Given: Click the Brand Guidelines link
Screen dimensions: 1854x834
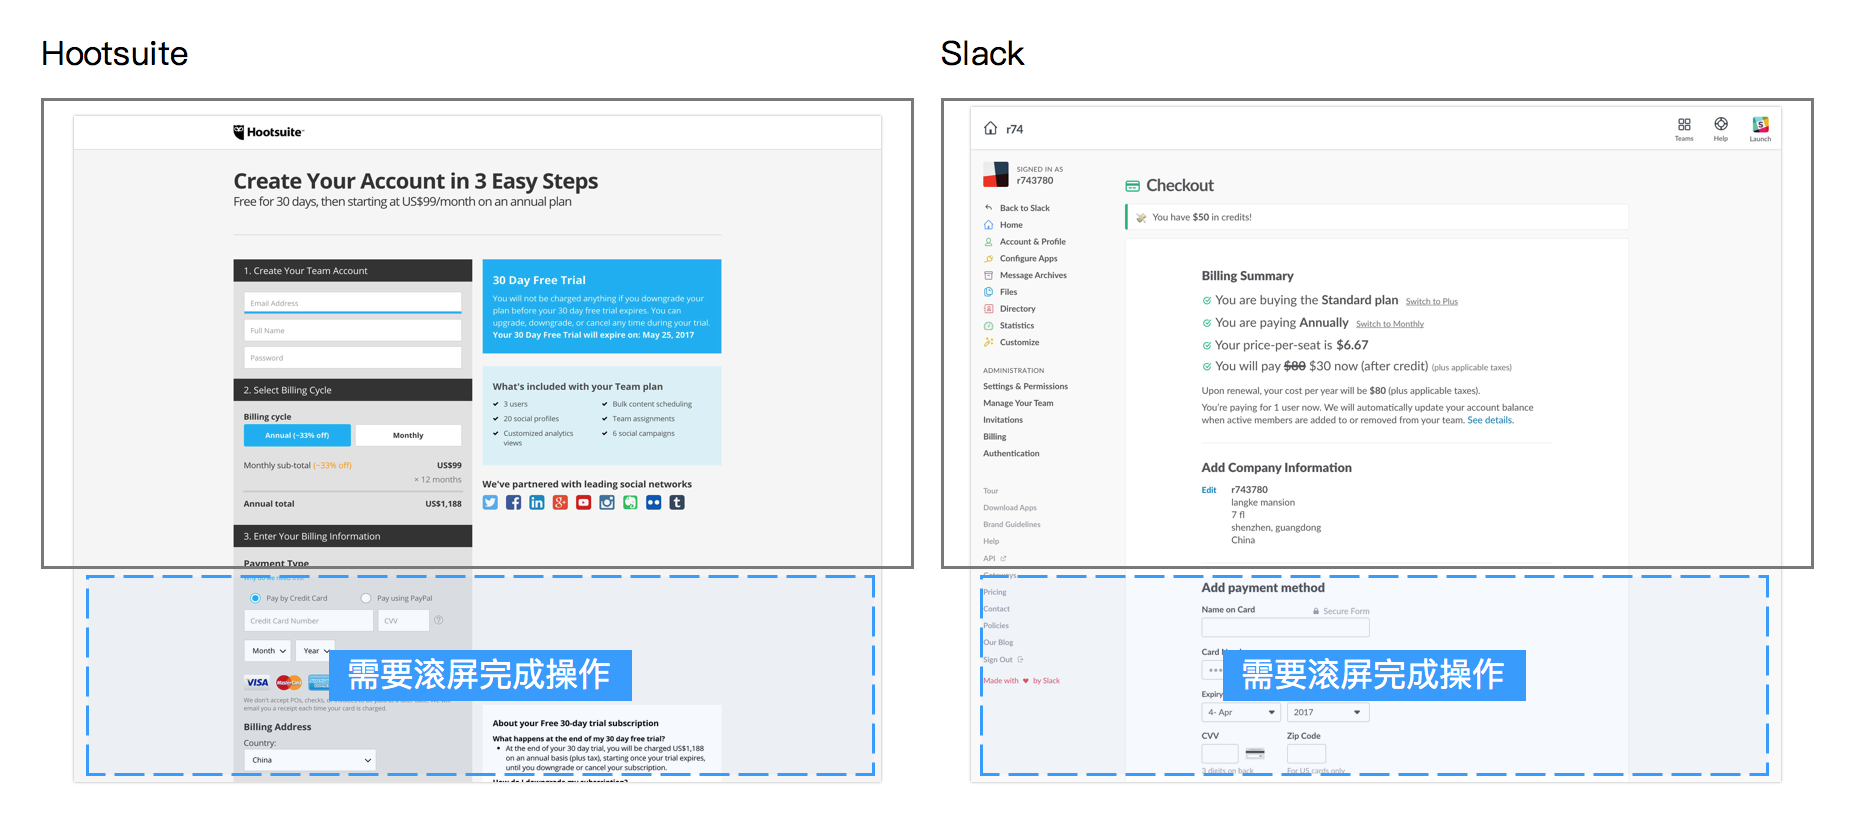Looking at the screenshot, I should click(1012, 524).
